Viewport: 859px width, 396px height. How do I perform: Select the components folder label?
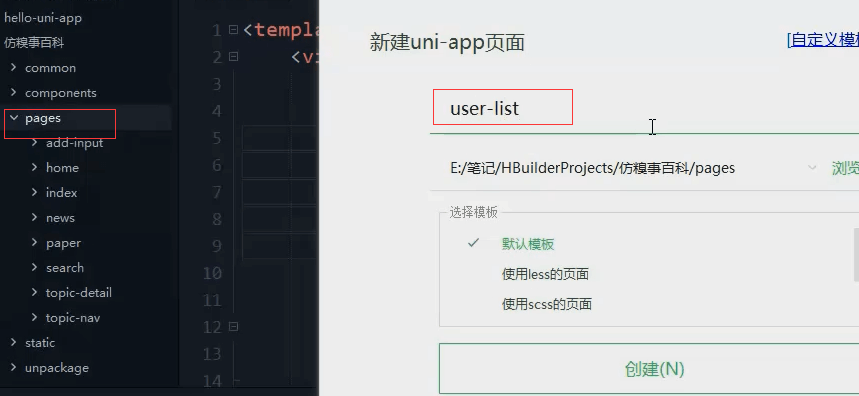61,93
